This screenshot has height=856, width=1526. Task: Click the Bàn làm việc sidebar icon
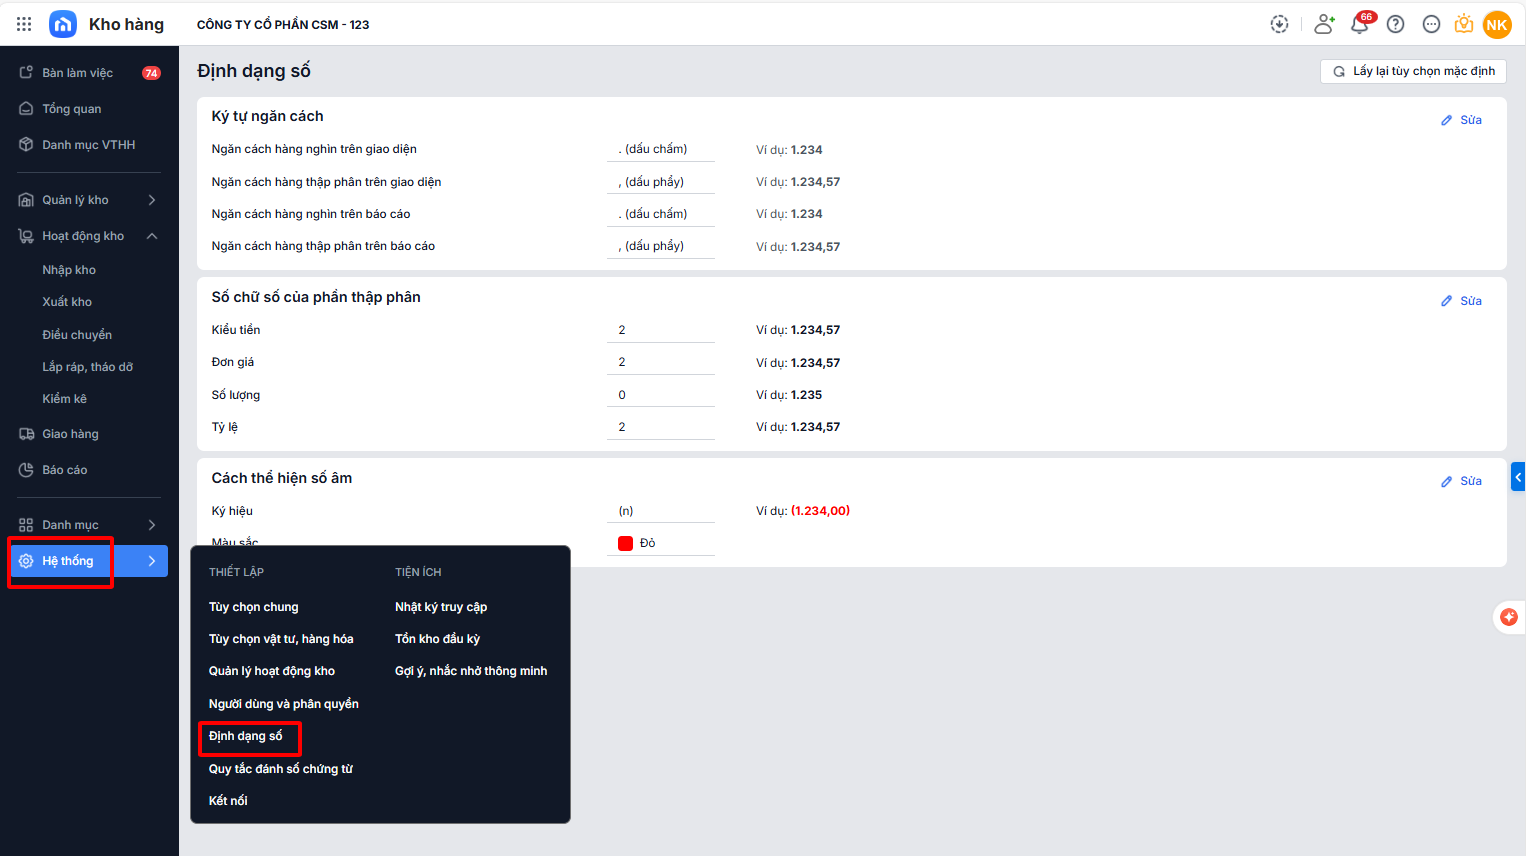click(26, 72)
